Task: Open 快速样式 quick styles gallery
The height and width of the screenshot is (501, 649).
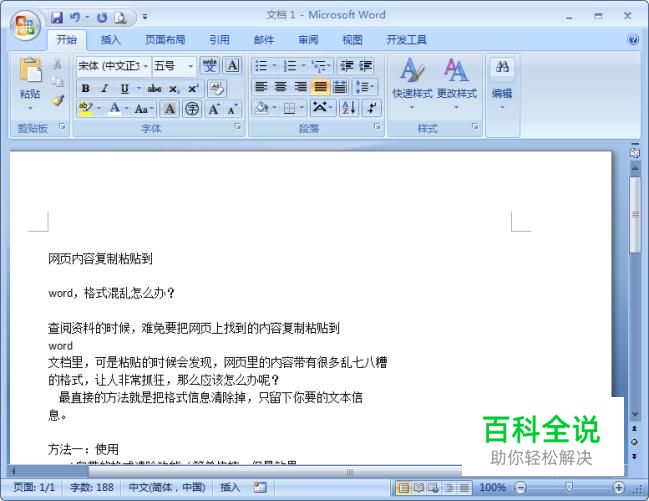Action: click(412, 84)
